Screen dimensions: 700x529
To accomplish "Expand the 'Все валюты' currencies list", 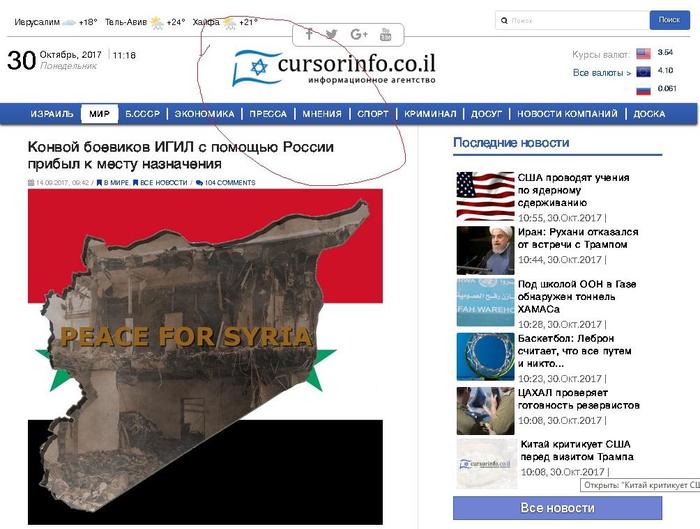I will click(601, 73).
